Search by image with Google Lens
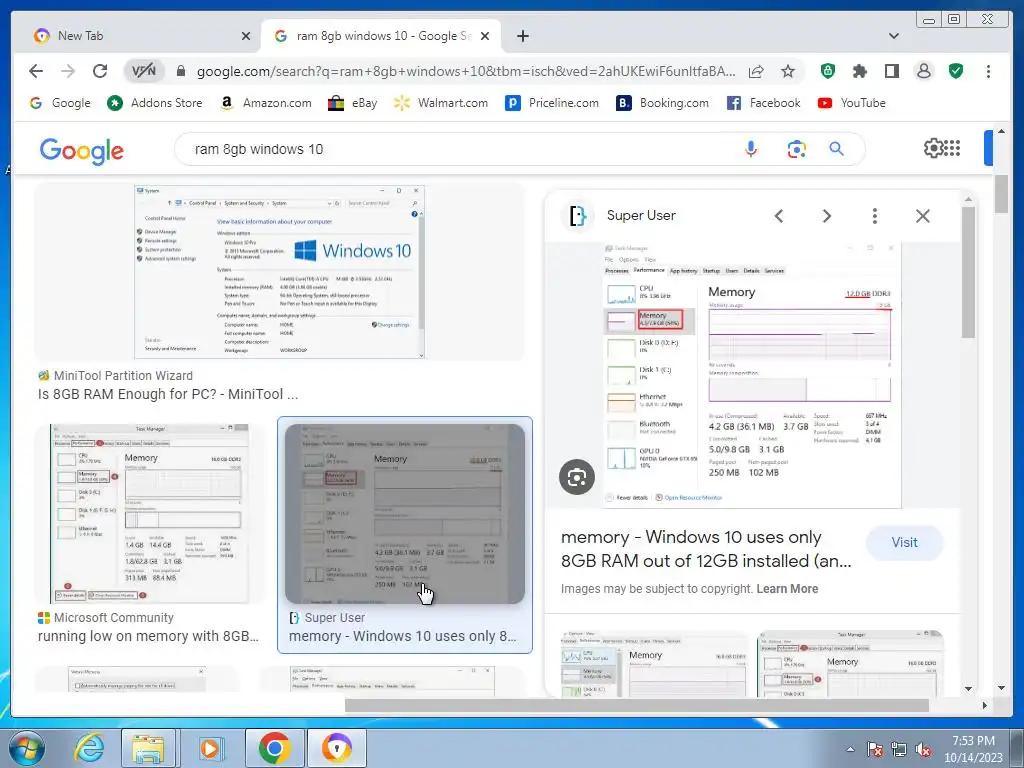Screen dimensions: 1024x768 click(796, 150)
